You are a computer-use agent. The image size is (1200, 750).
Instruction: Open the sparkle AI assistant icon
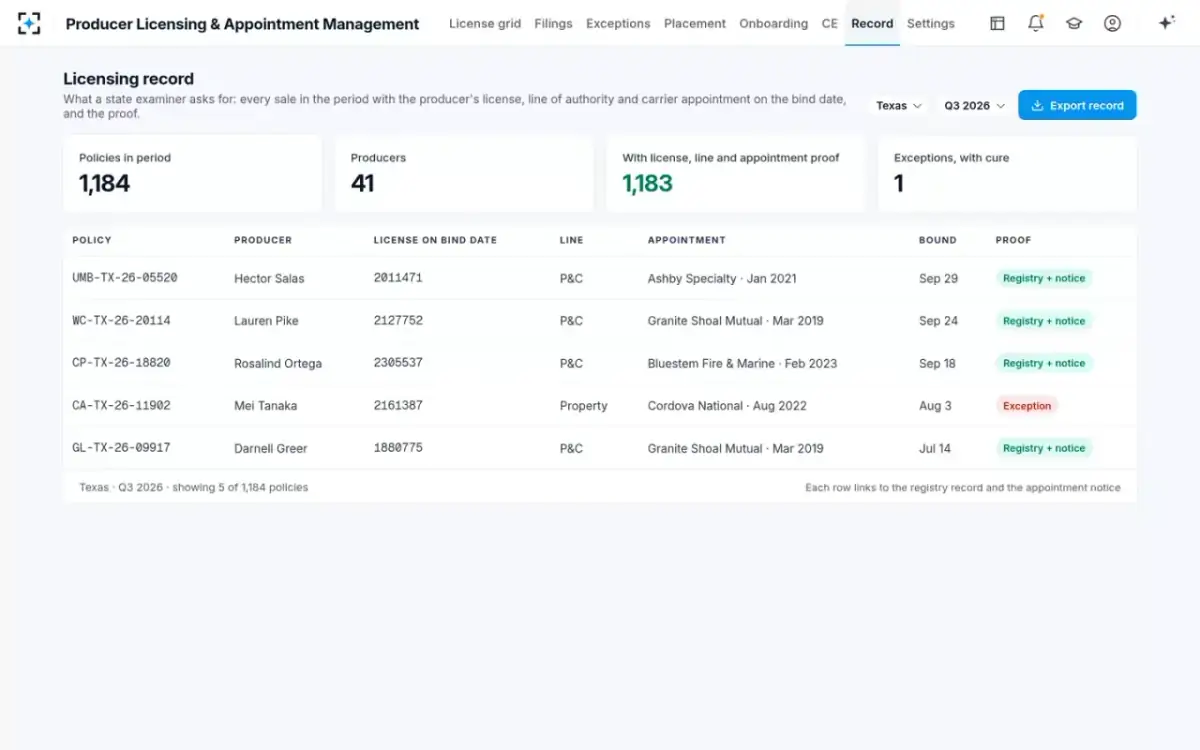click(1166, 23)
